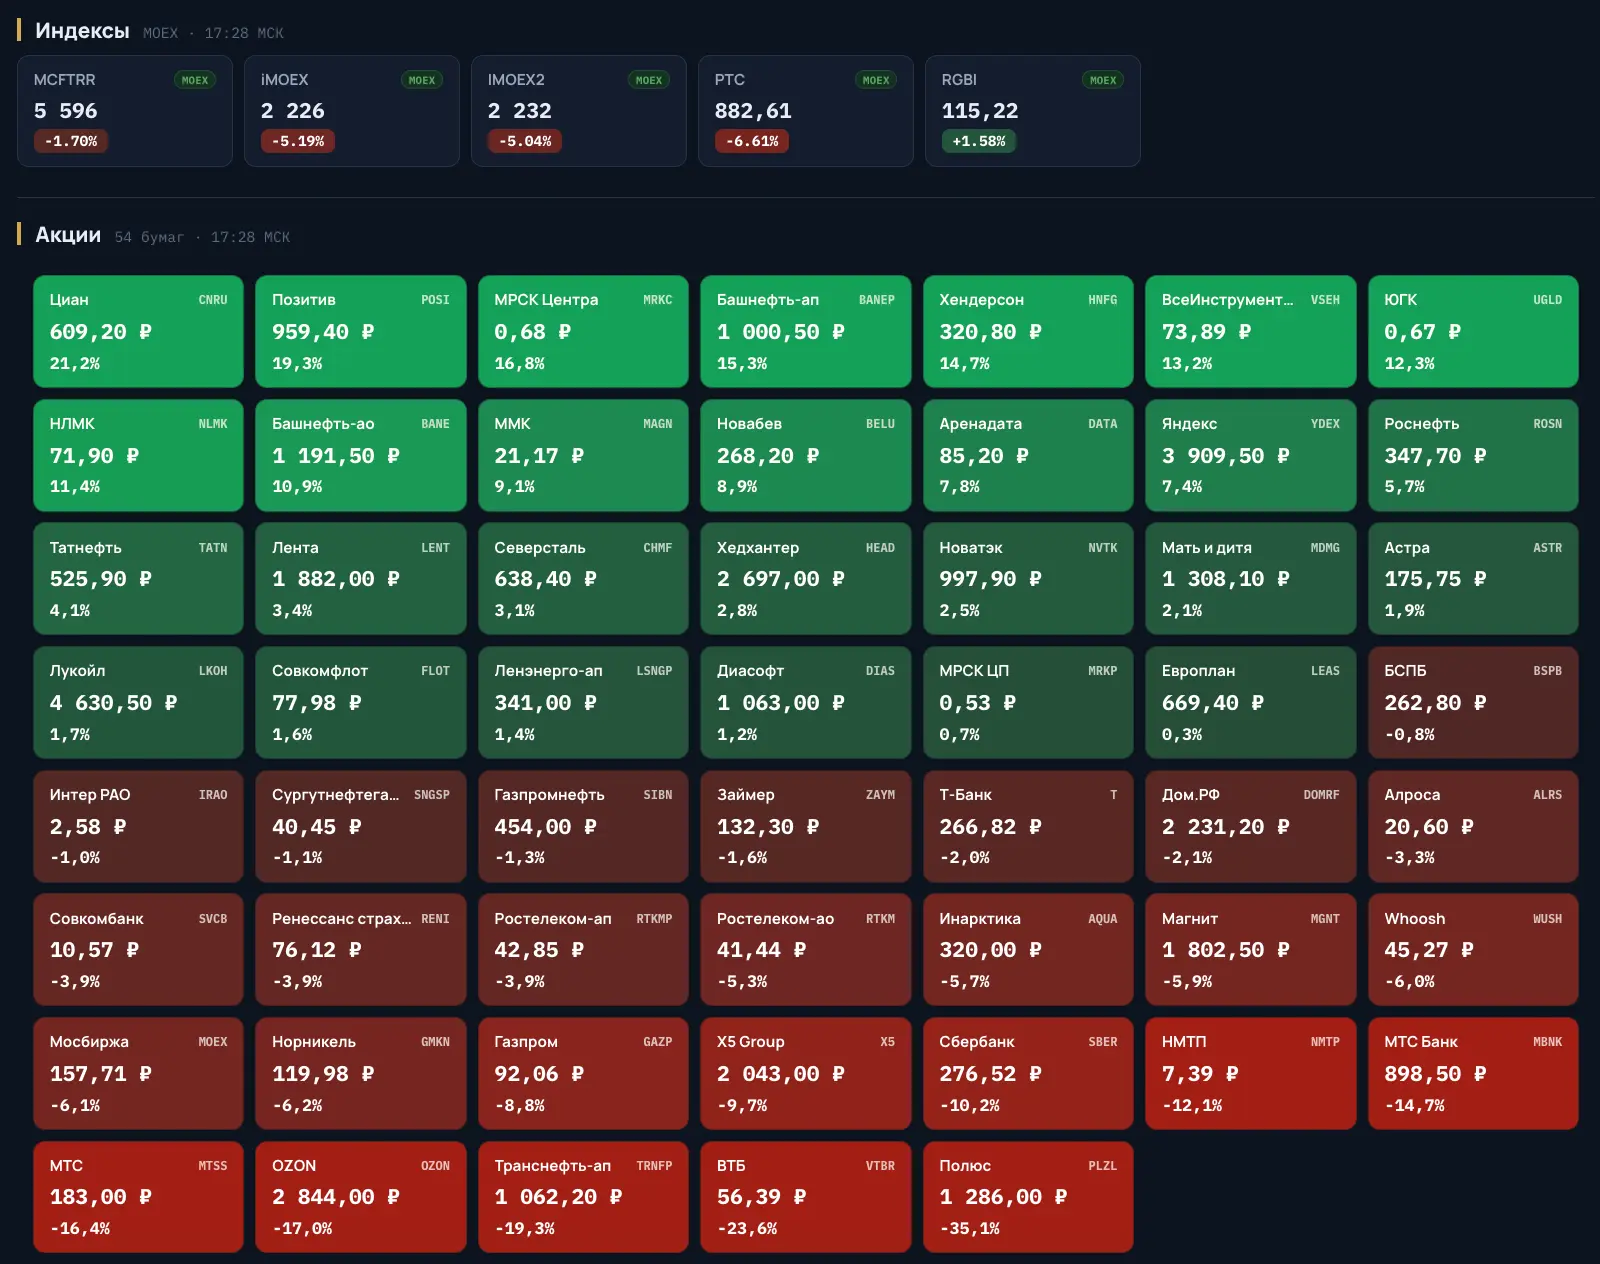
Task: Select the Дом.РФ (DOMRF) tile
Action: coord(1251,826)
